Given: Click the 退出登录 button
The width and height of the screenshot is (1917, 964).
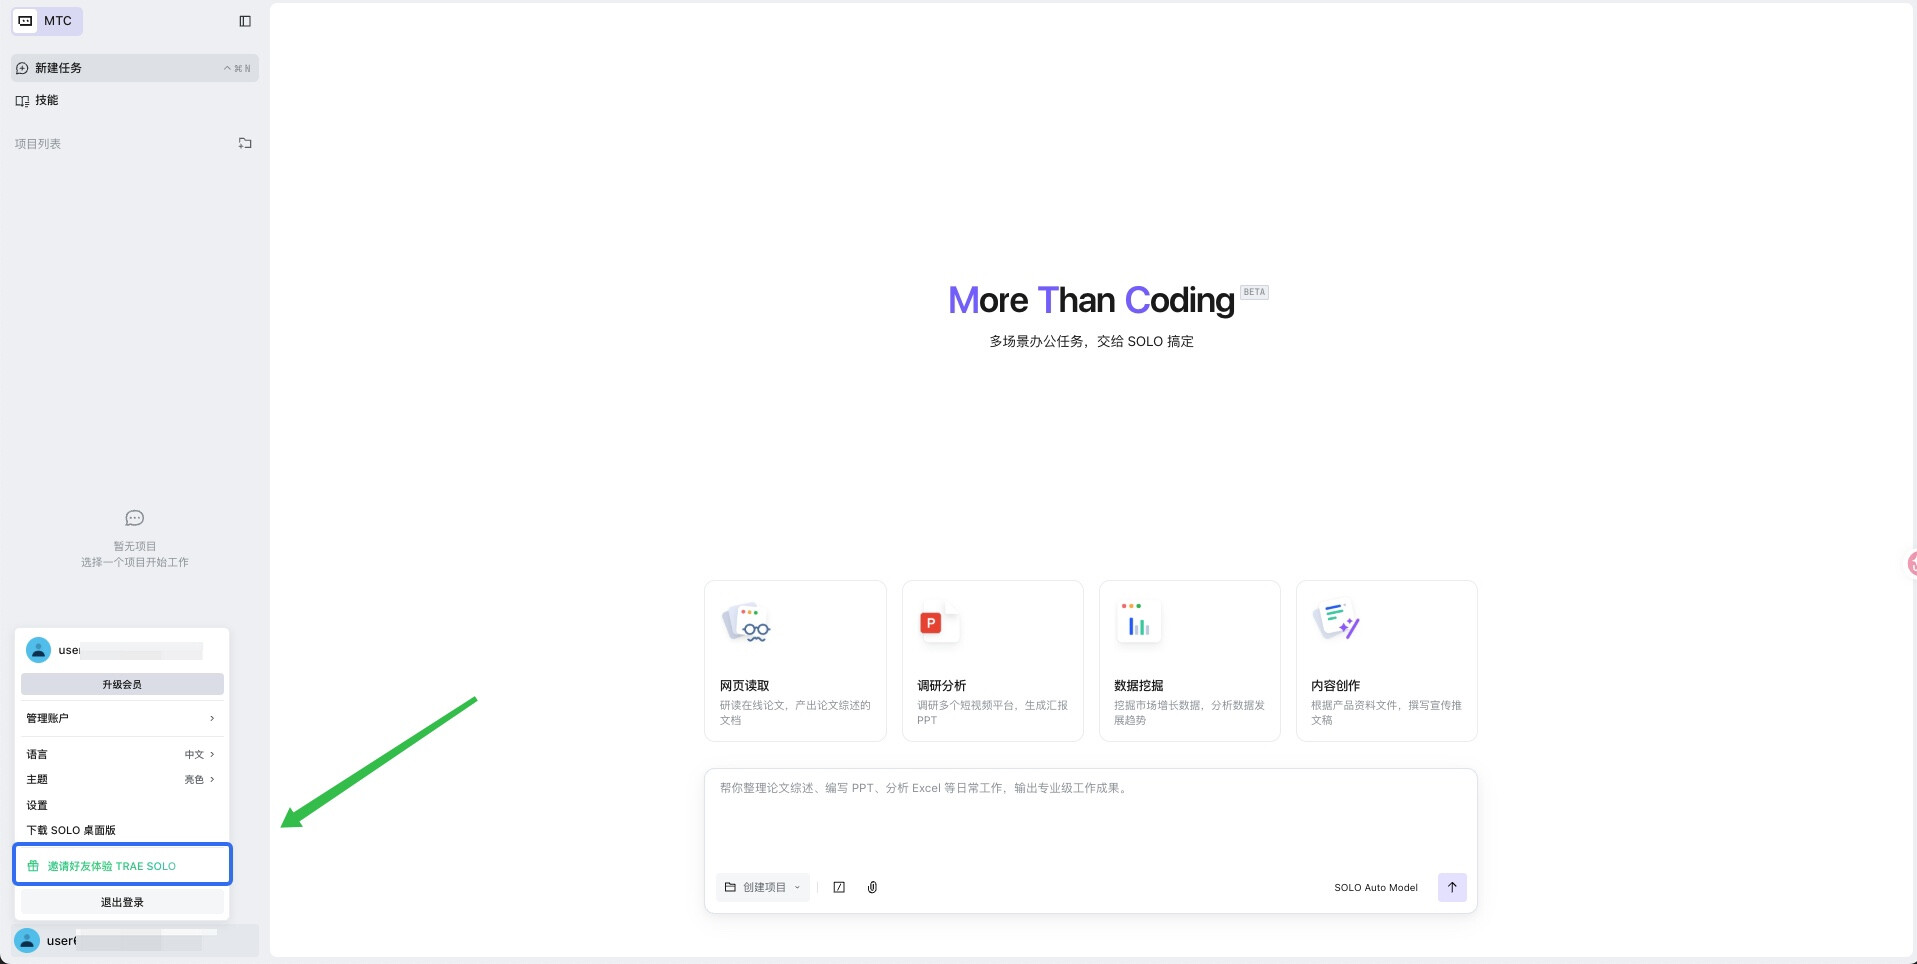Looking at the screenshot, I should pos(122,902).
